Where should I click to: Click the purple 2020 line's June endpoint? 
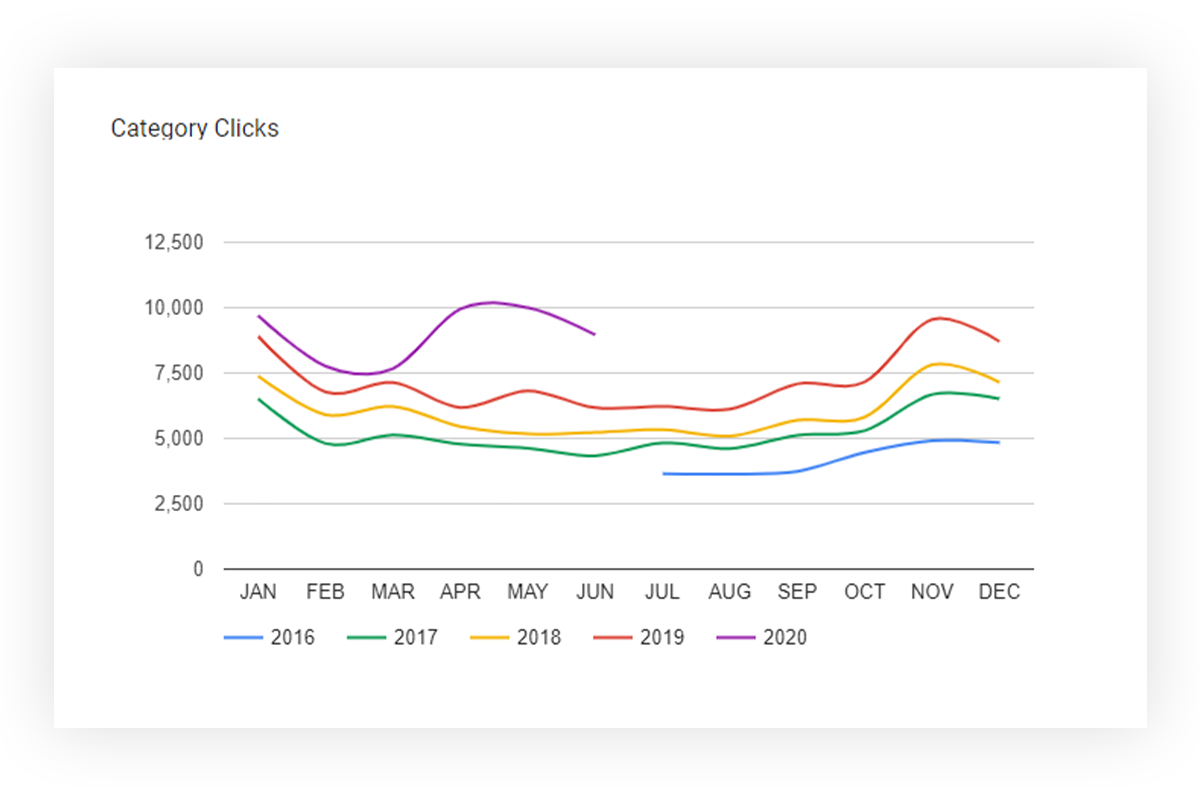pyautogui.click(x=595, y=334)
